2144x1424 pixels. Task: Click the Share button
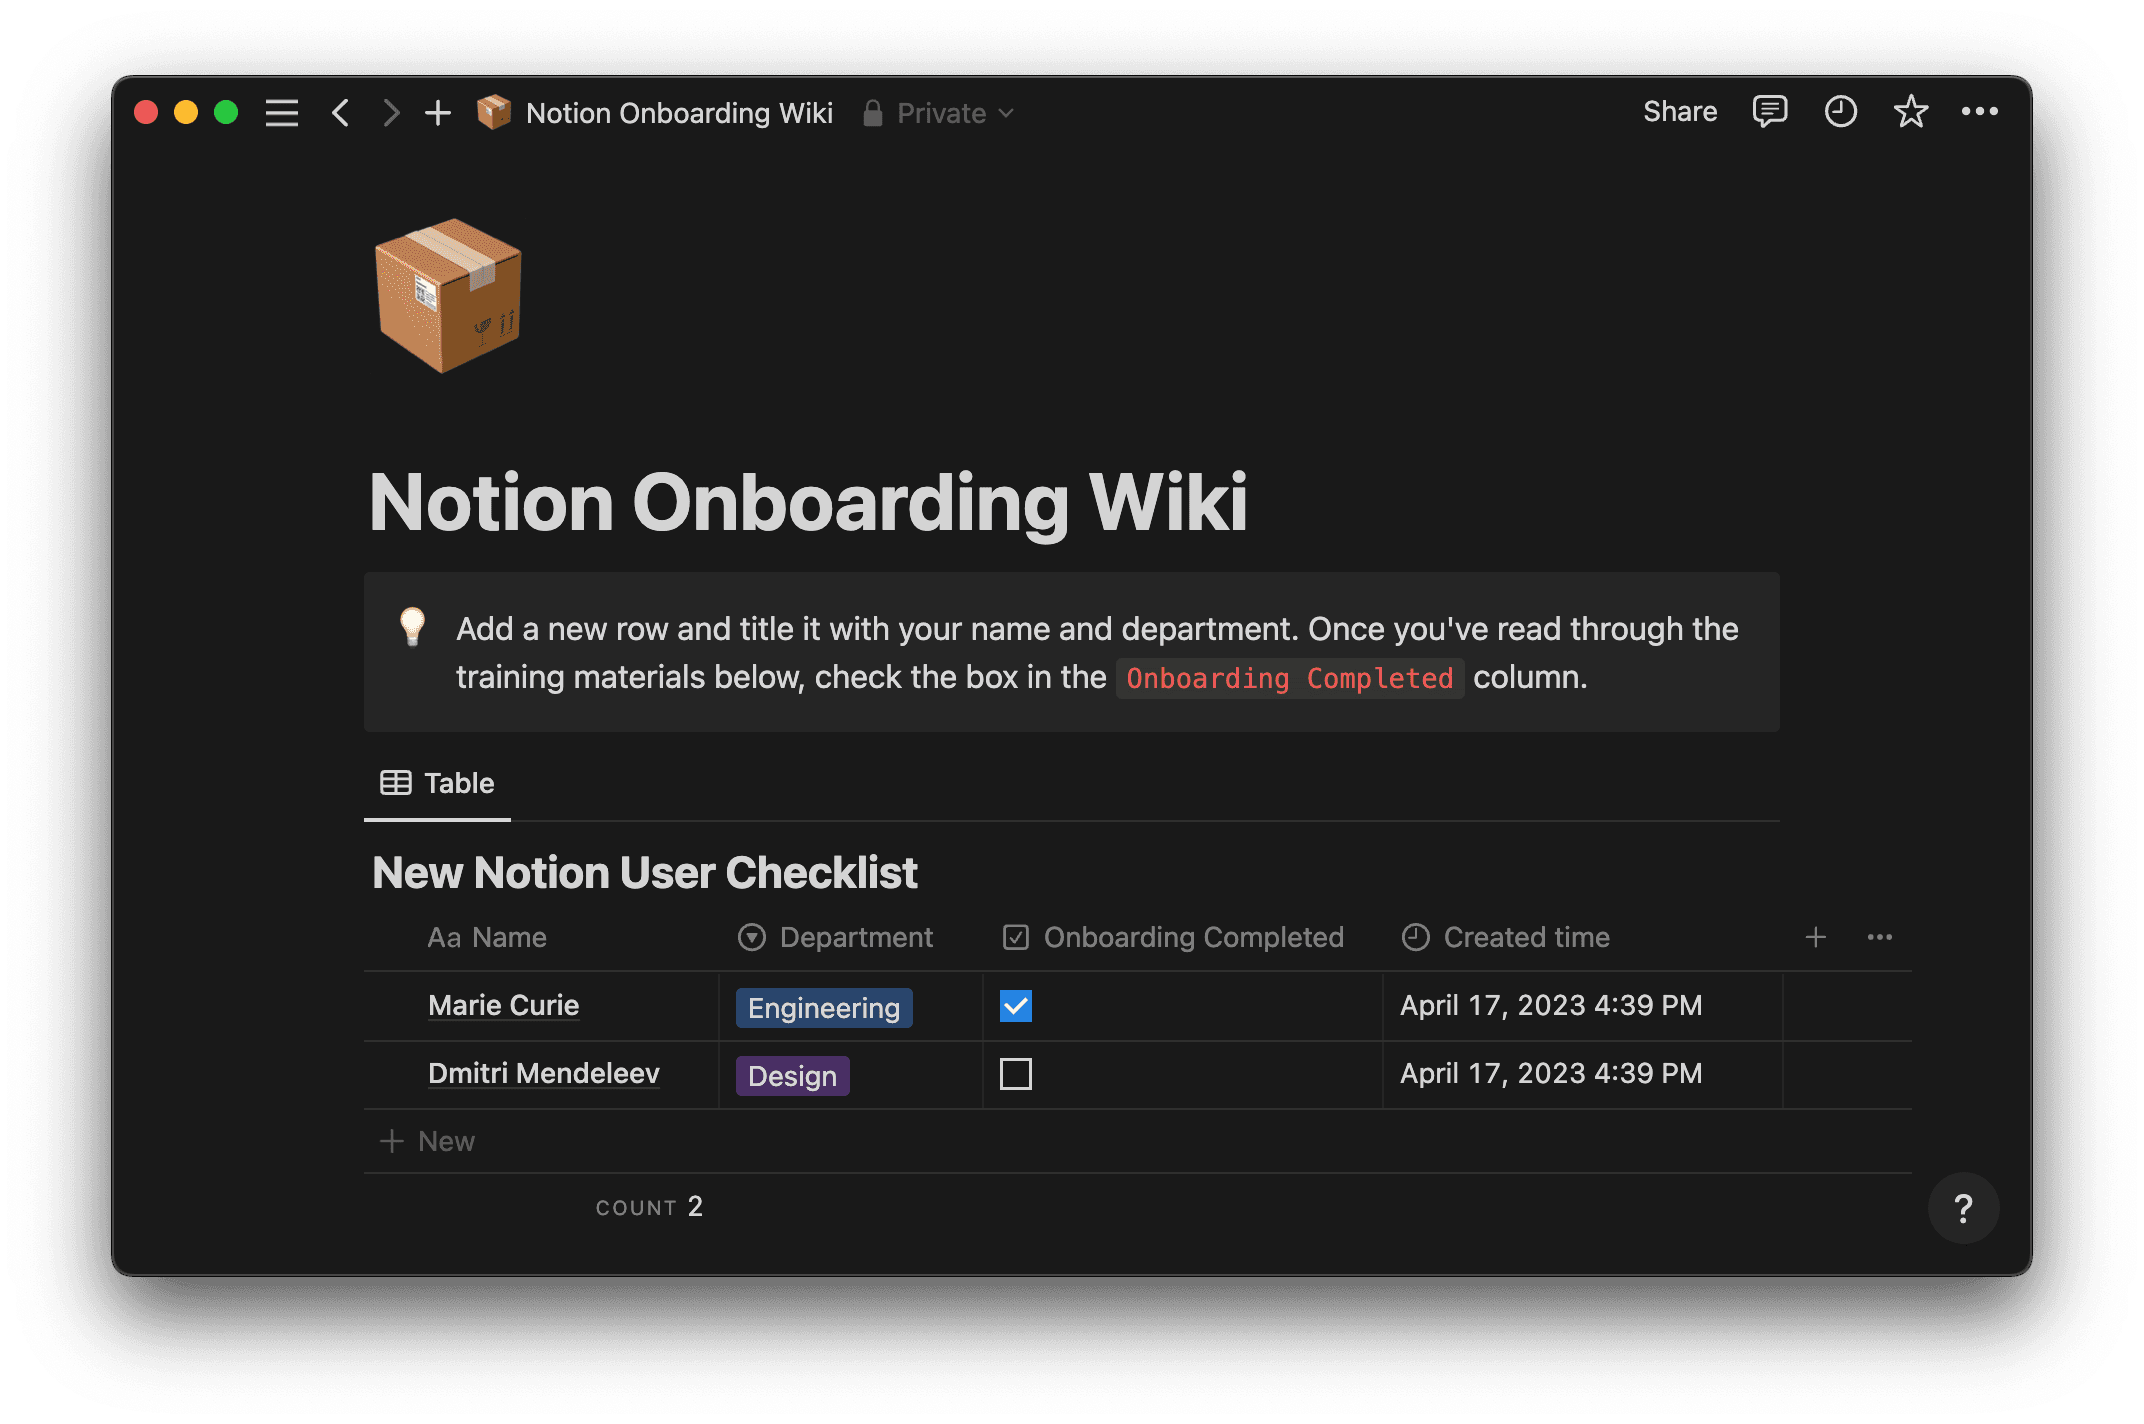1679,111
